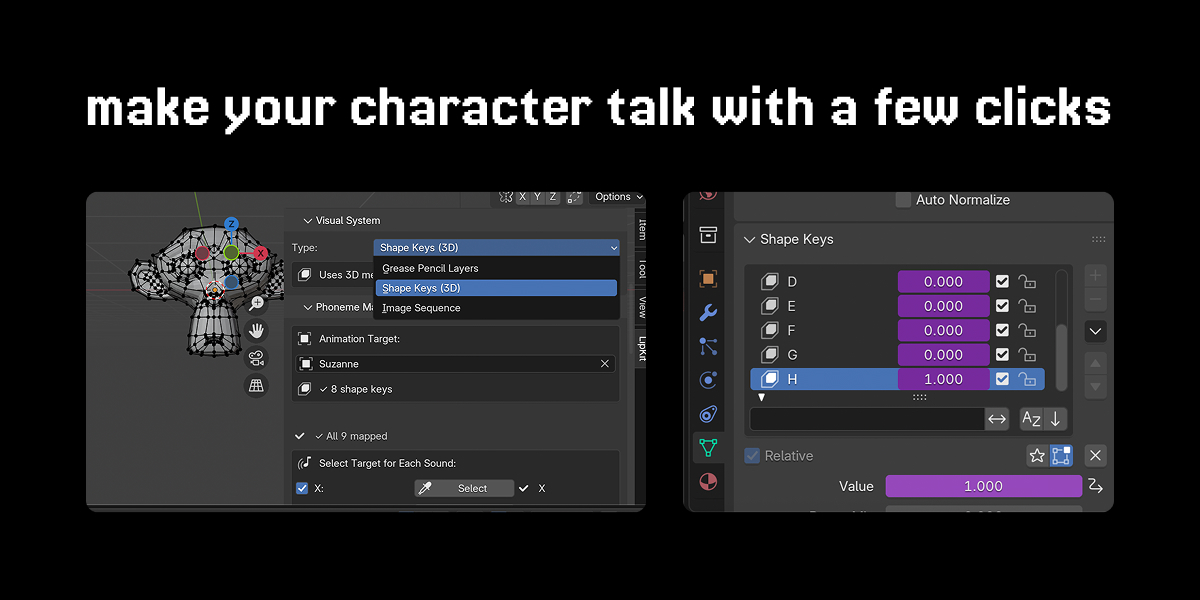Open the Object Data green triangle tab
The image size is (1200, 600).
coord(708,447)
